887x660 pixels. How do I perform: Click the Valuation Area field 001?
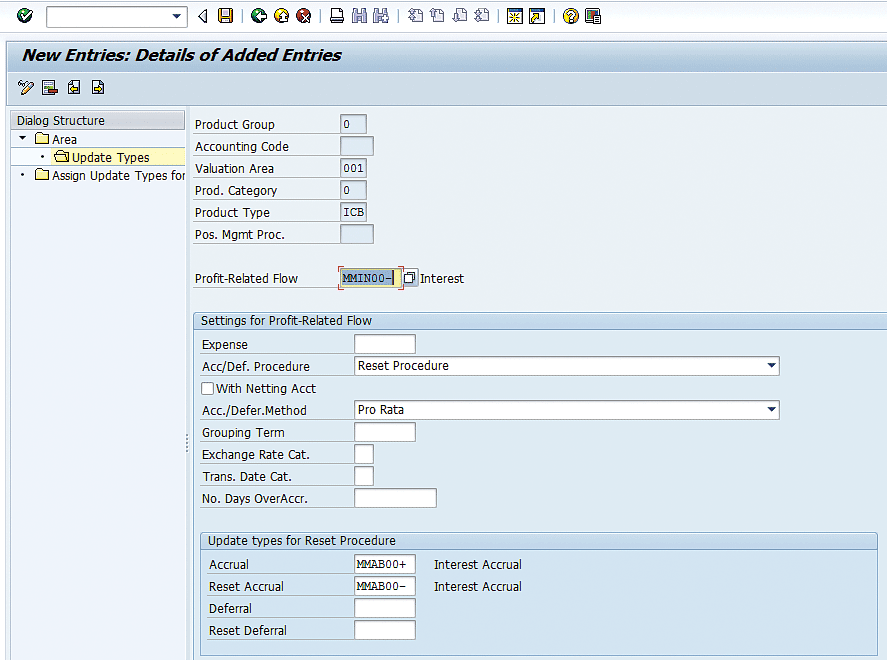click(353, 168)
